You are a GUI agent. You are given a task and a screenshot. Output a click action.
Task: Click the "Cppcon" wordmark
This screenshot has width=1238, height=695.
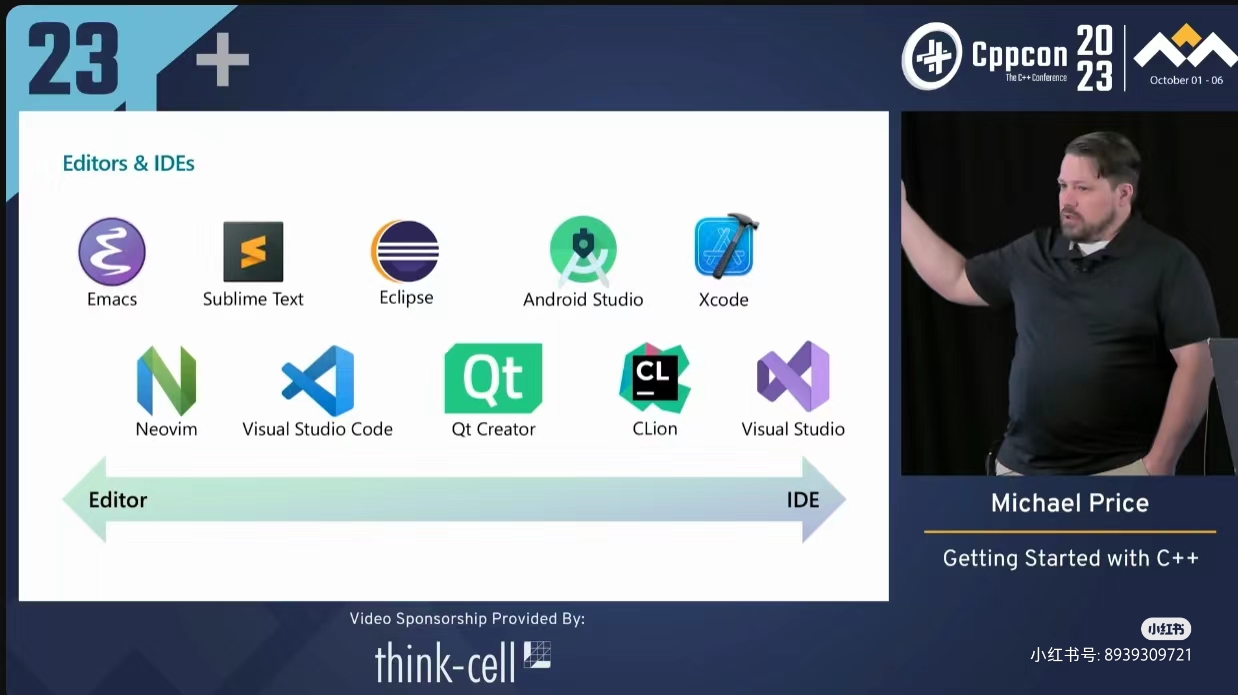point(1019,54)
